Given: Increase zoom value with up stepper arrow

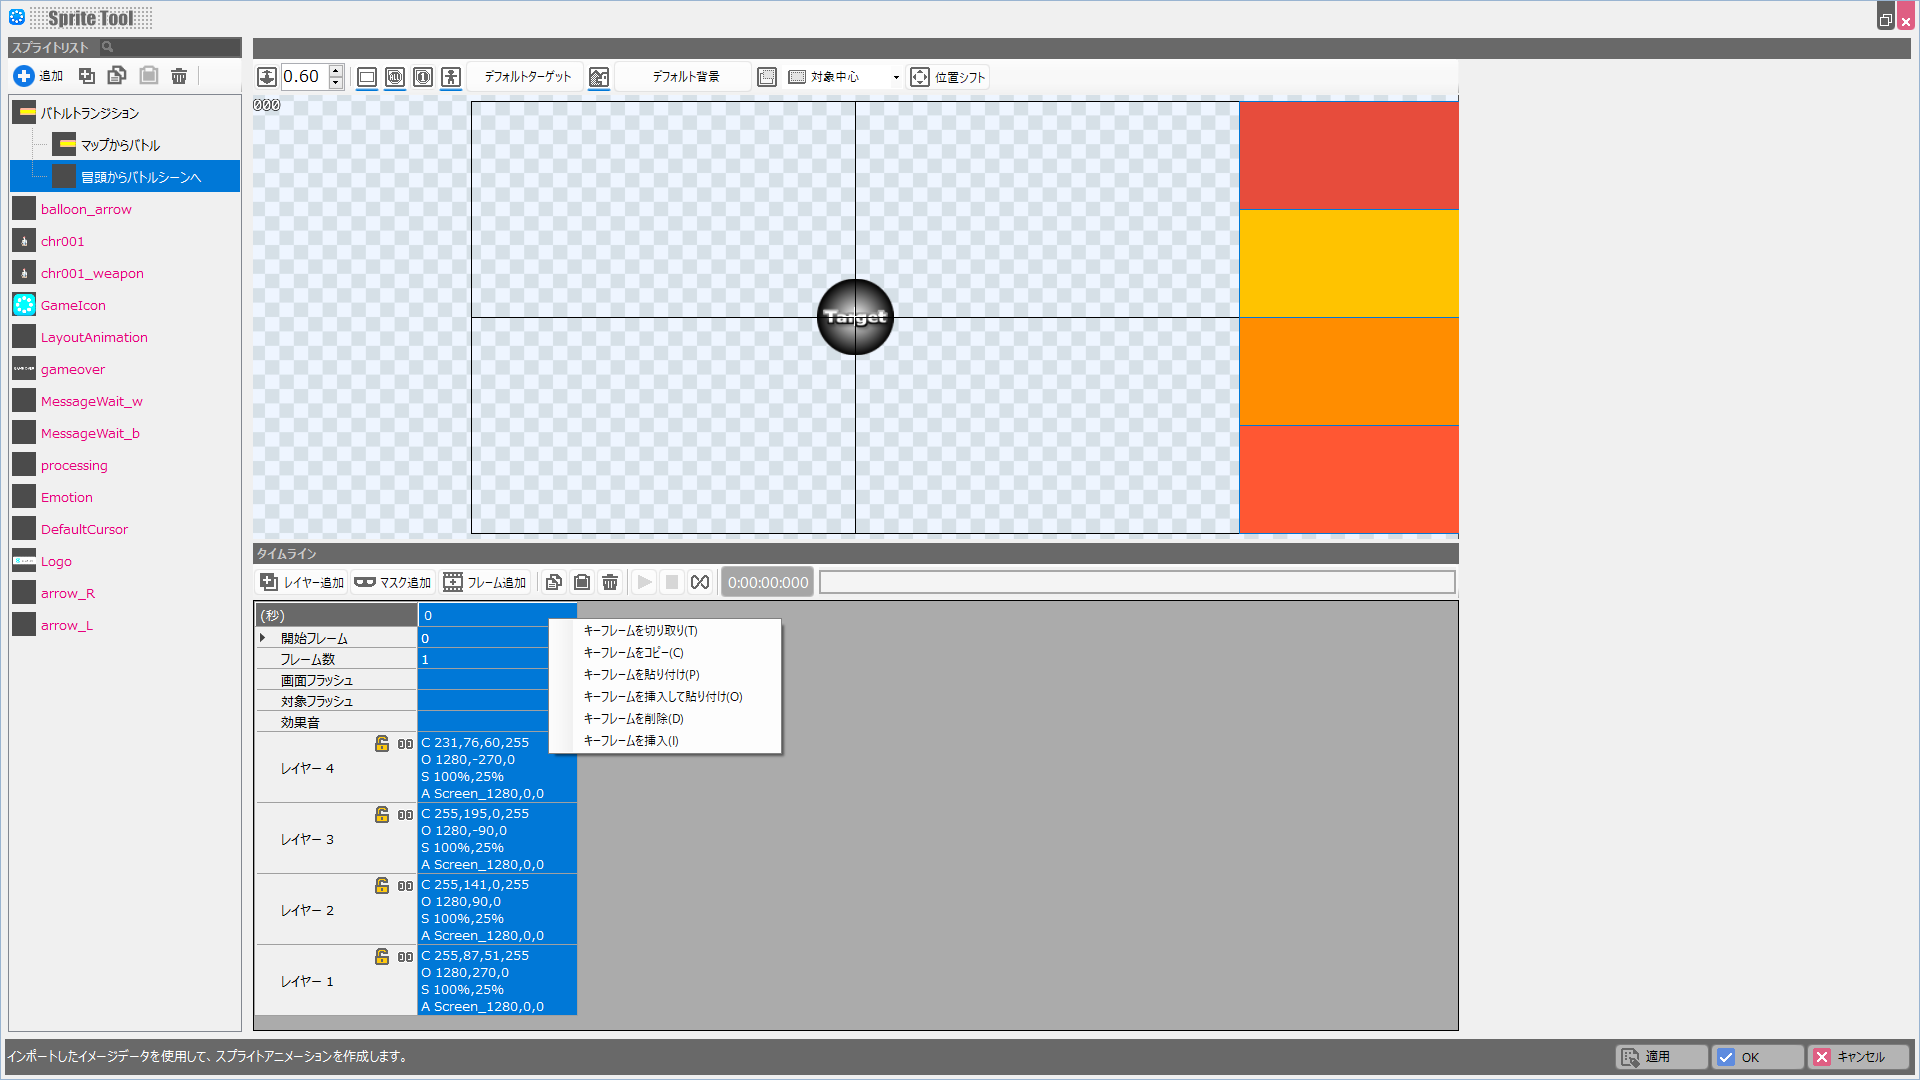Looking at the screenshot, I should tap(336, 71).
